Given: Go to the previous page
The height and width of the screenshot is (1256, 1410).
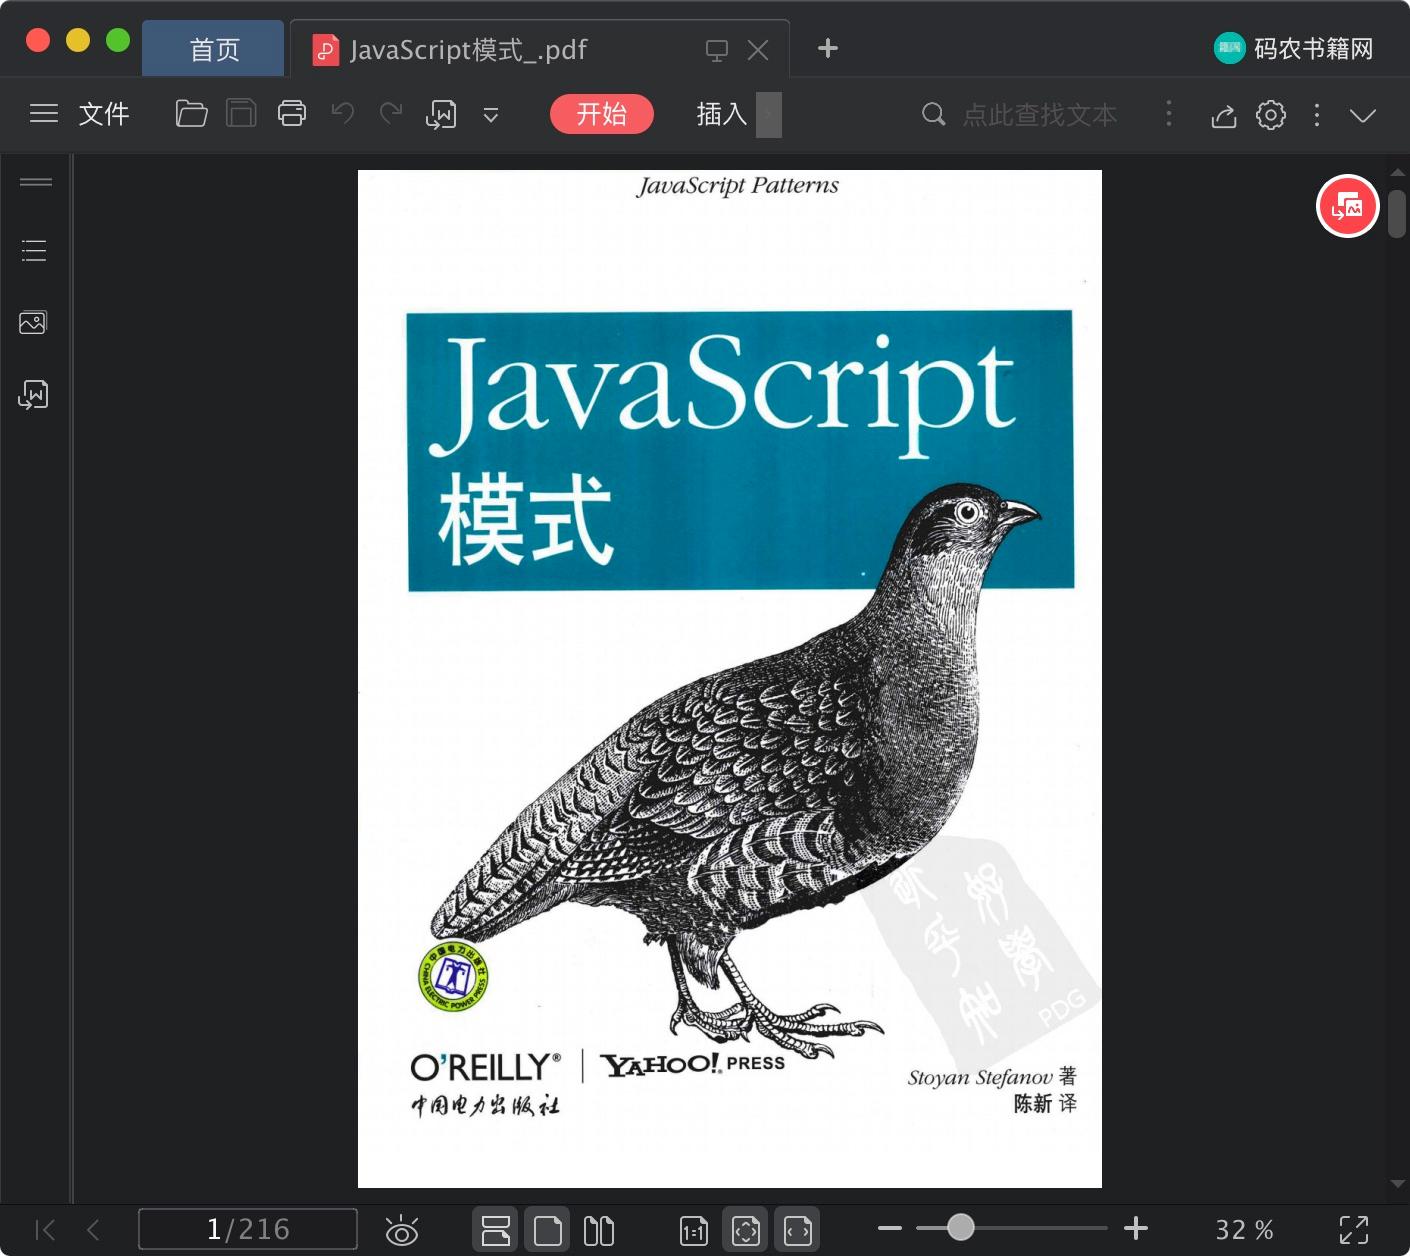Looking at the screenshot, I should 93,1230.
